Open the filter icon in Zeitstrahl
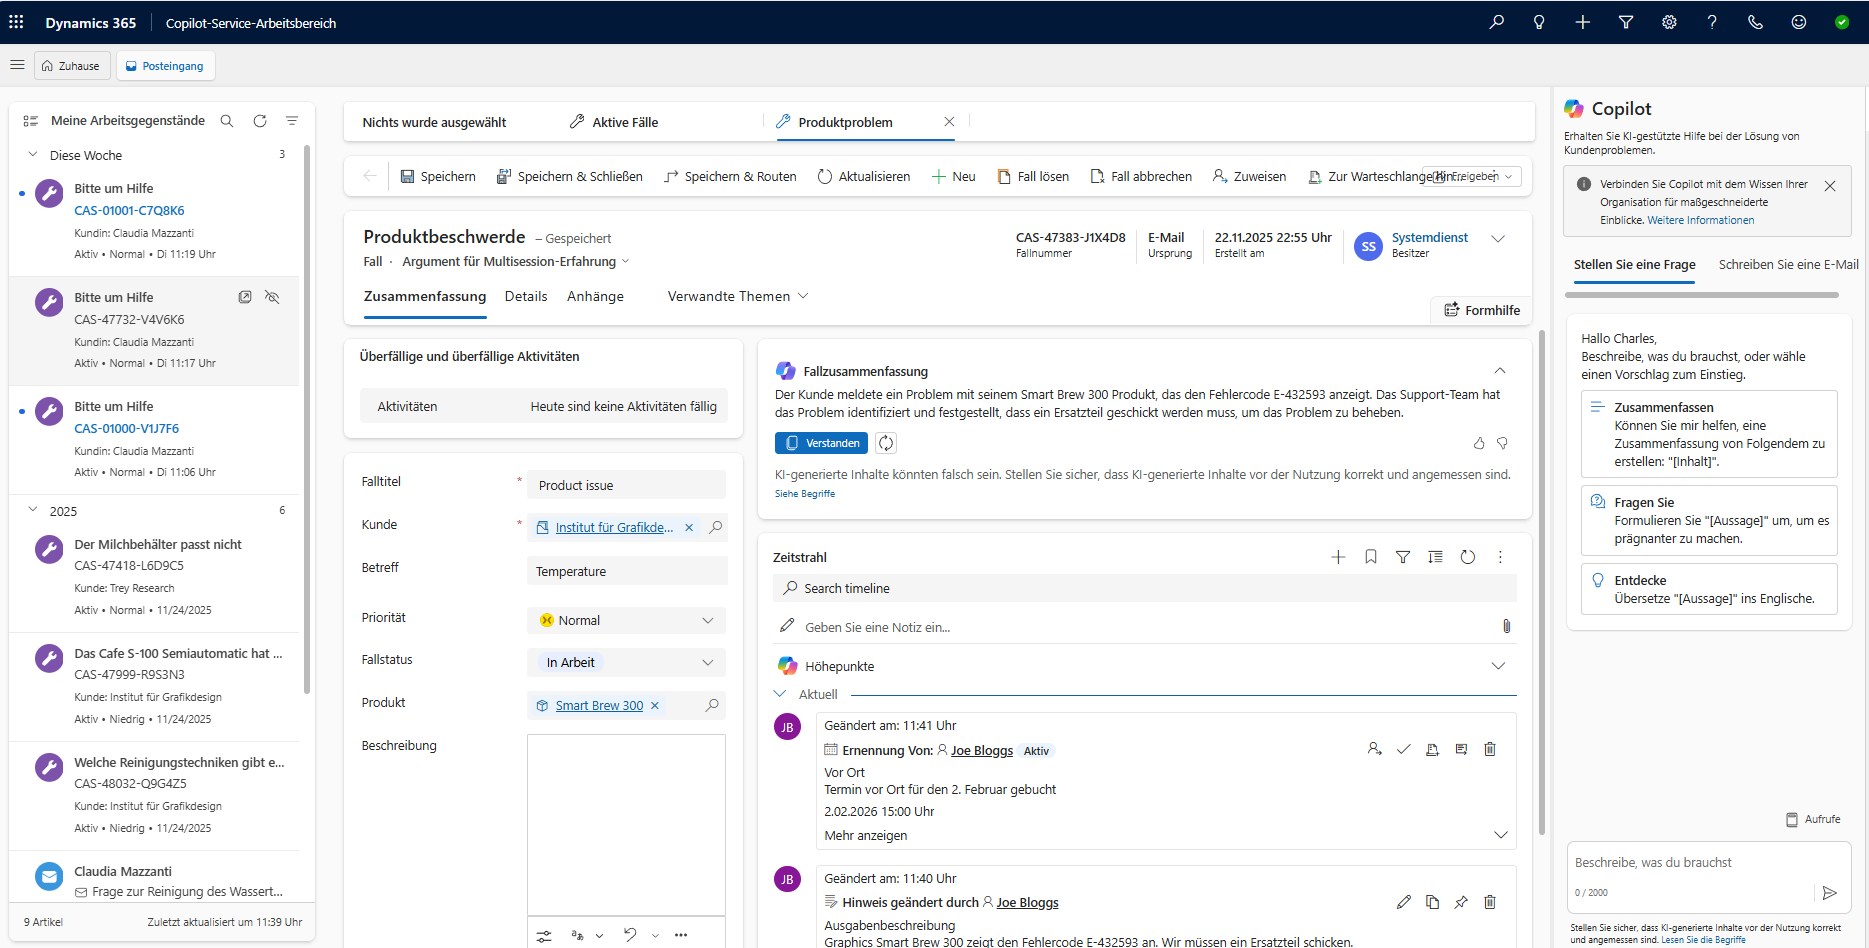 point(1403,557)
